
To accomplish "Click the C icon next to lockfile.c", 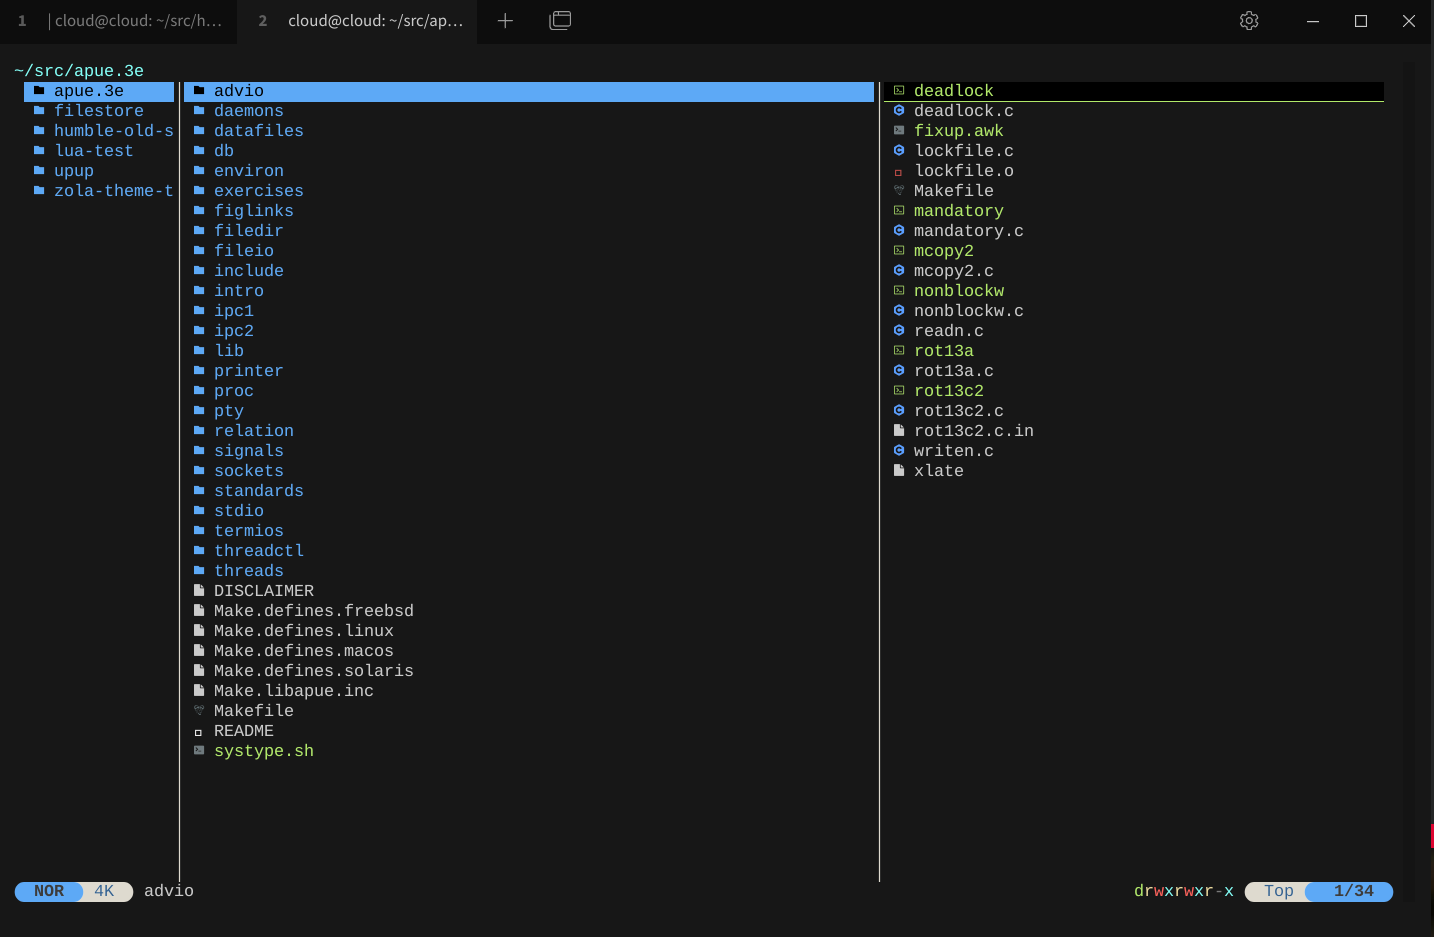I will (x=899, y=151).
